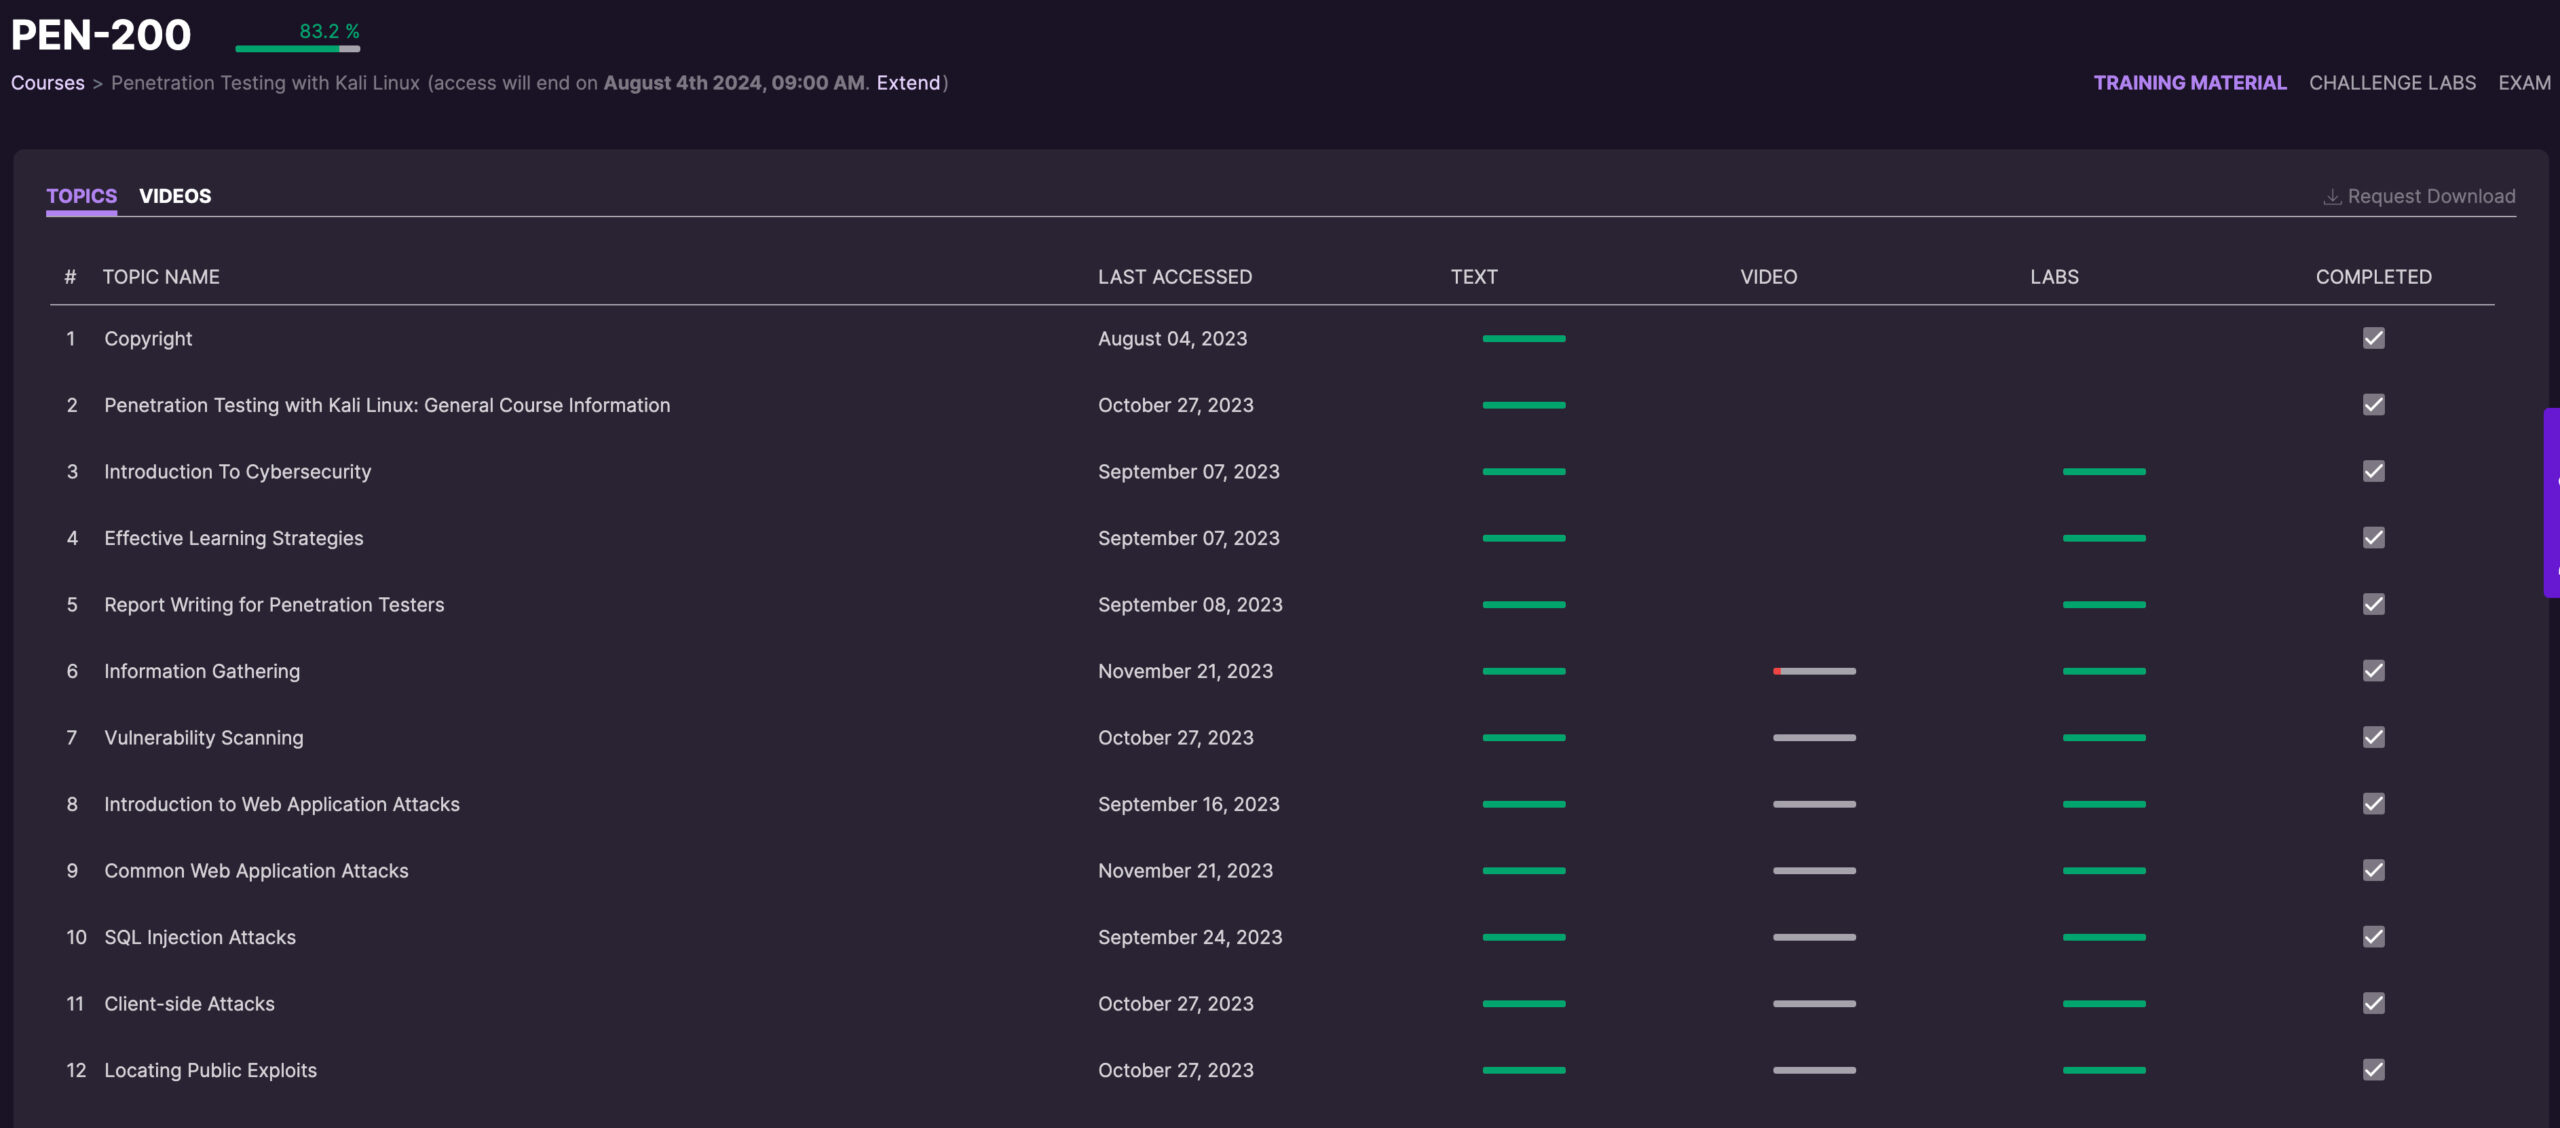Toggle completed checkbox for Introduction to Web Application Attacks
This screenshot has width=2560, height=1128.
2374,804
